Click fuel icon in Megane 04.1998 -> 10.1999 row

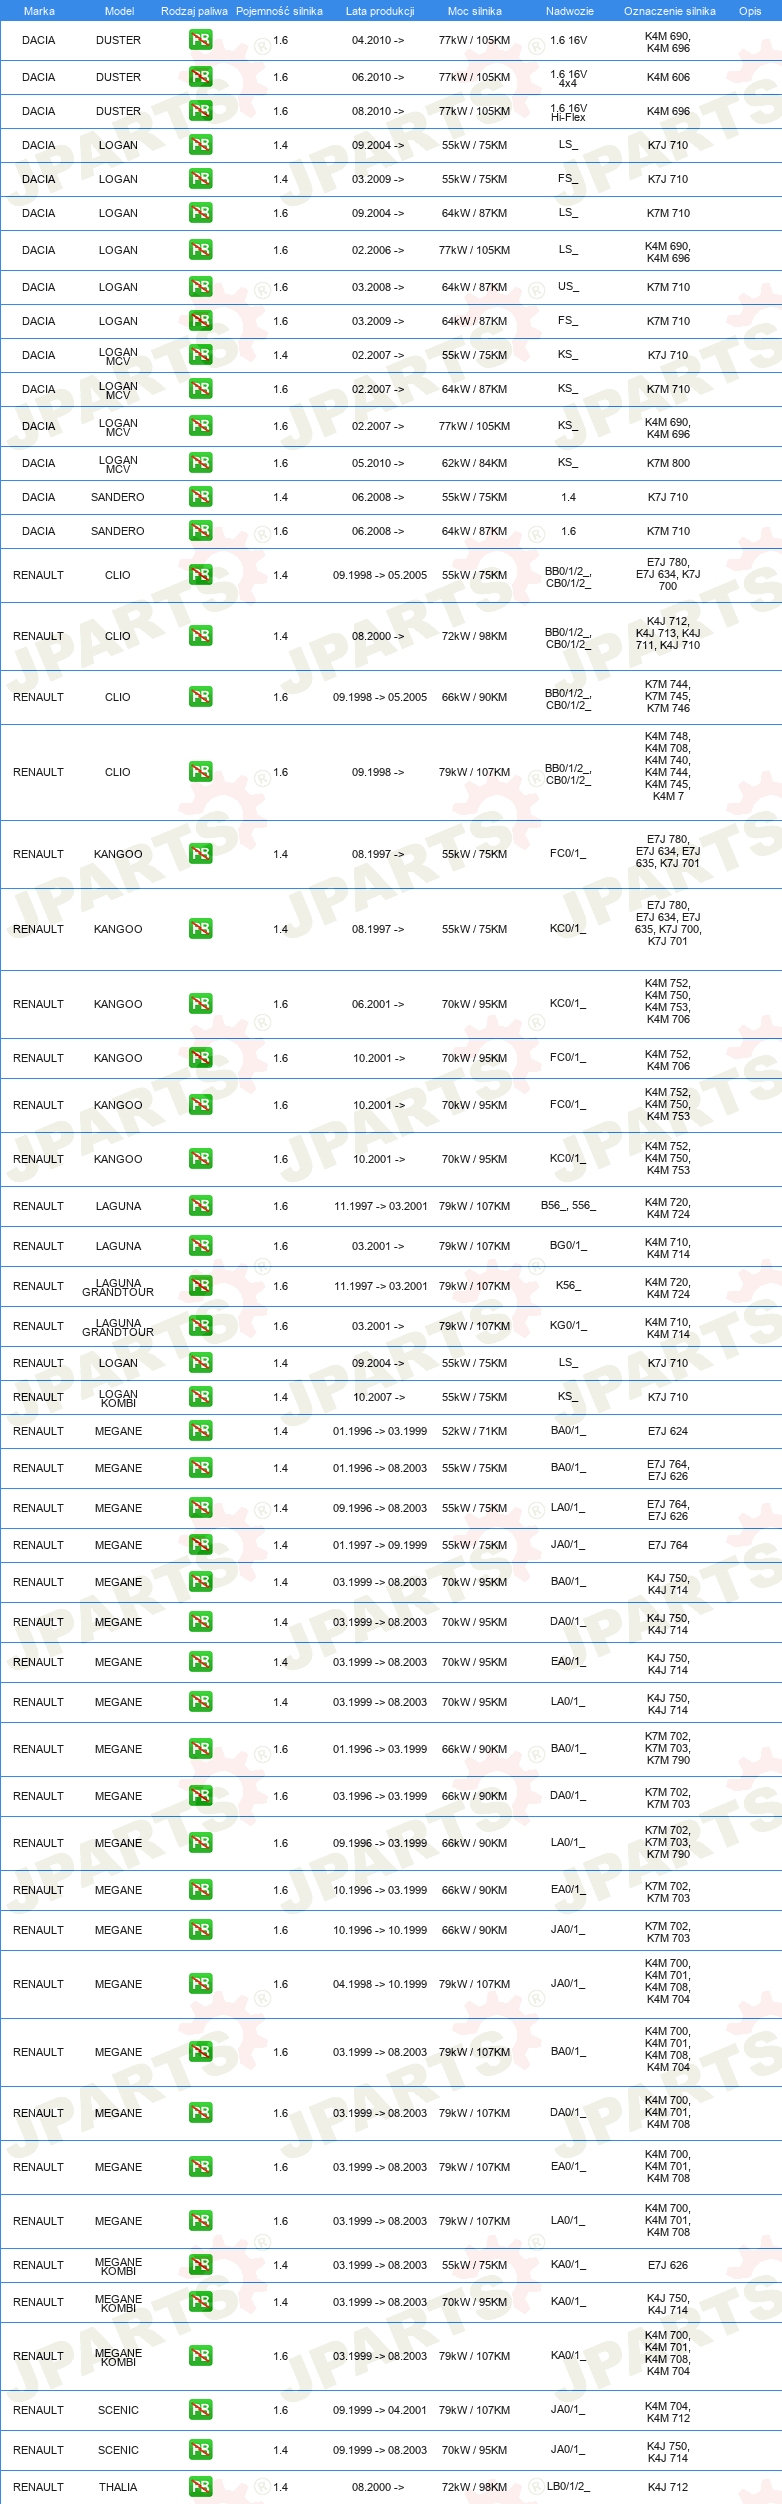tap(200, 1984)
